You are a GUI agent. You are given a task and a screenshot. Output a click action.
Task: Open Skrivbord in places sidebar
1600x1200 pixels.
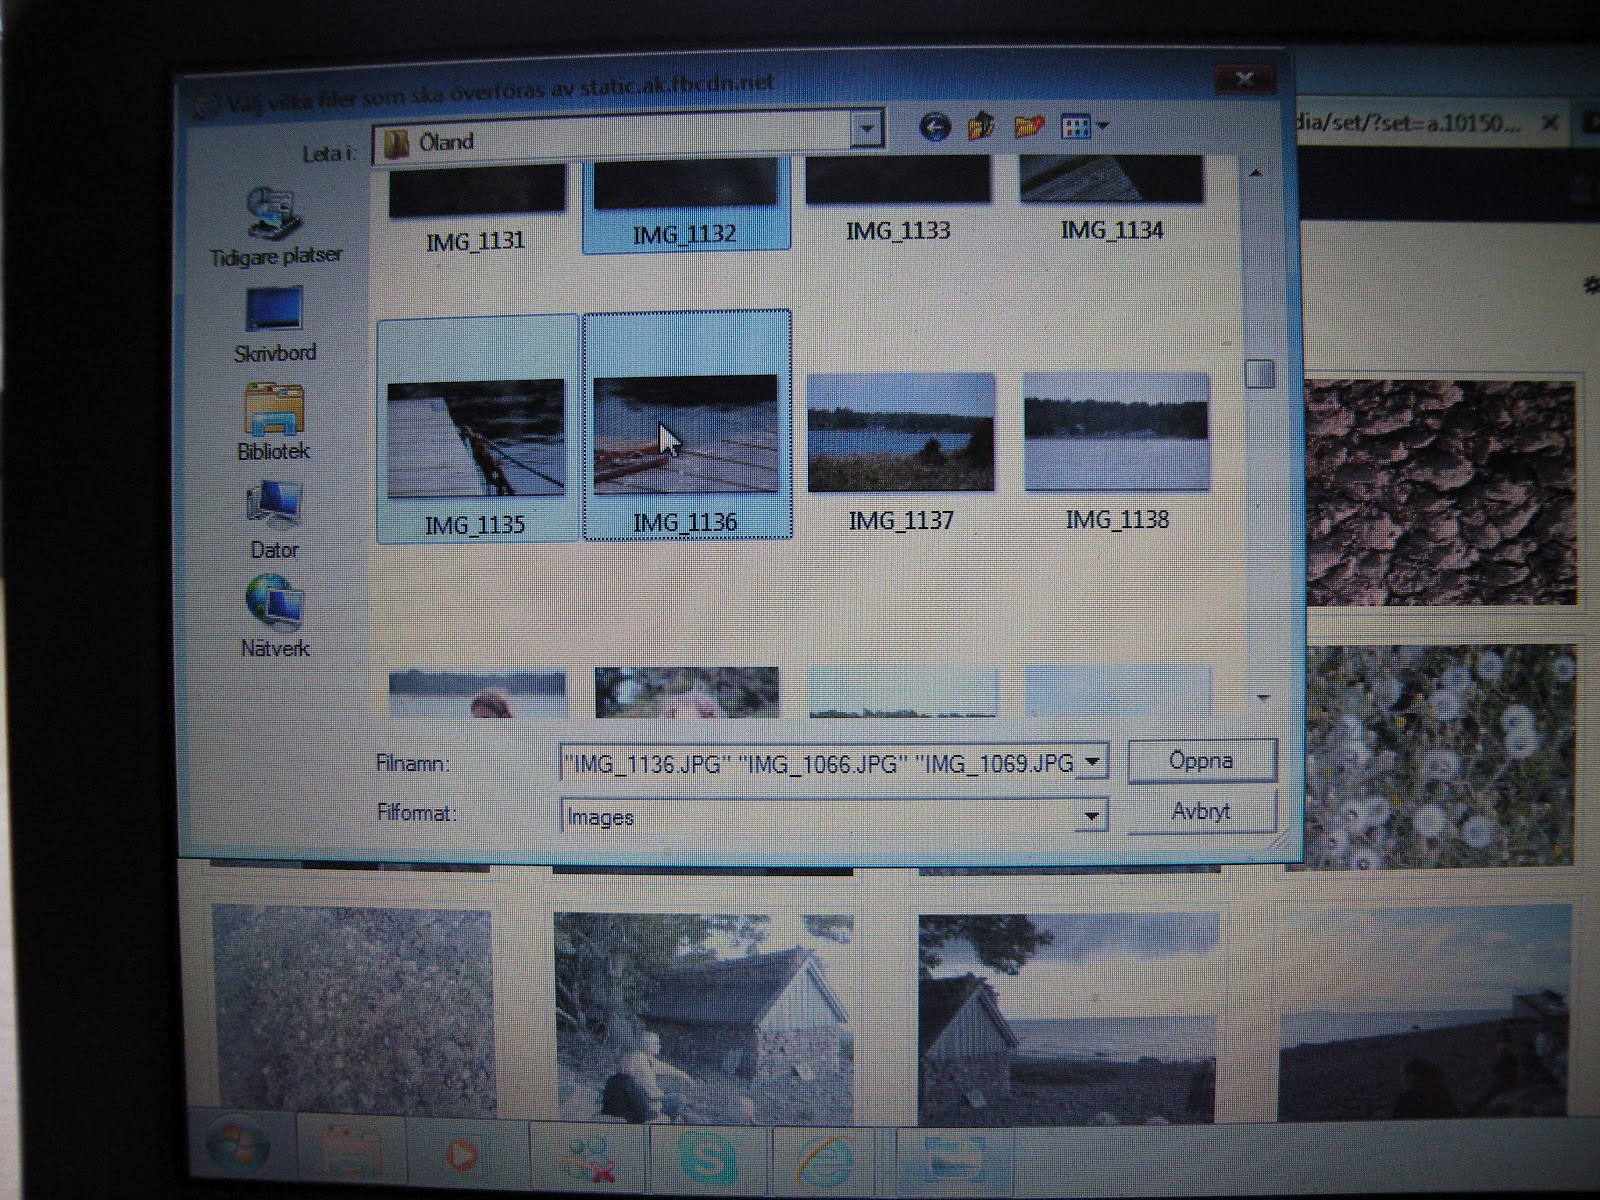(275, 325)
